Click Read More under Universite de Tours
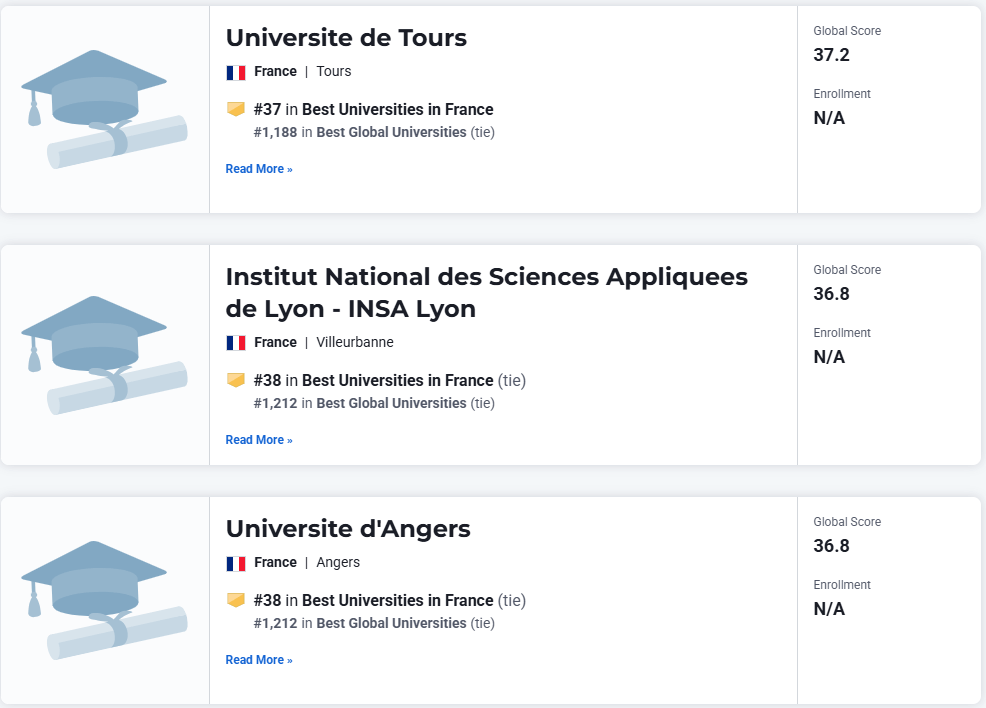986x708 pixels. click(259, 169)
